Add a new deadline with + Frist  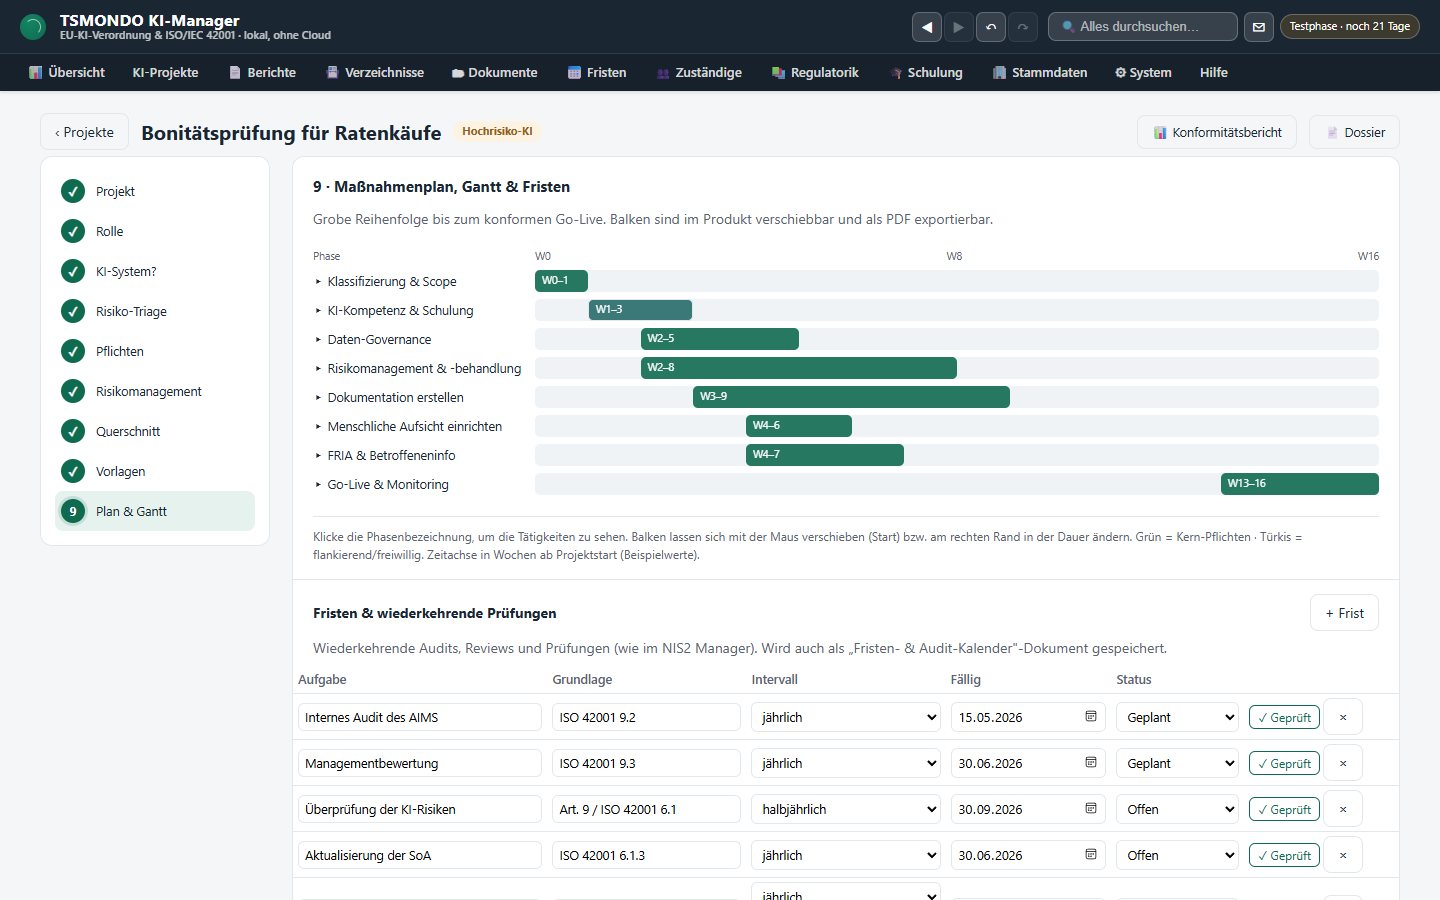tap(1344, 613)
